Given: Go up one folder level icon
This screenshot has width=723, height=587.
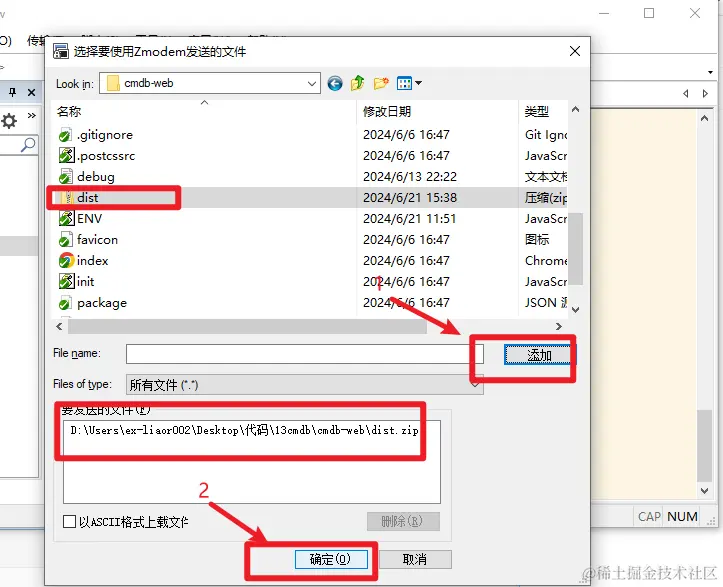Looking at the screenshot, I should [357, 83].
